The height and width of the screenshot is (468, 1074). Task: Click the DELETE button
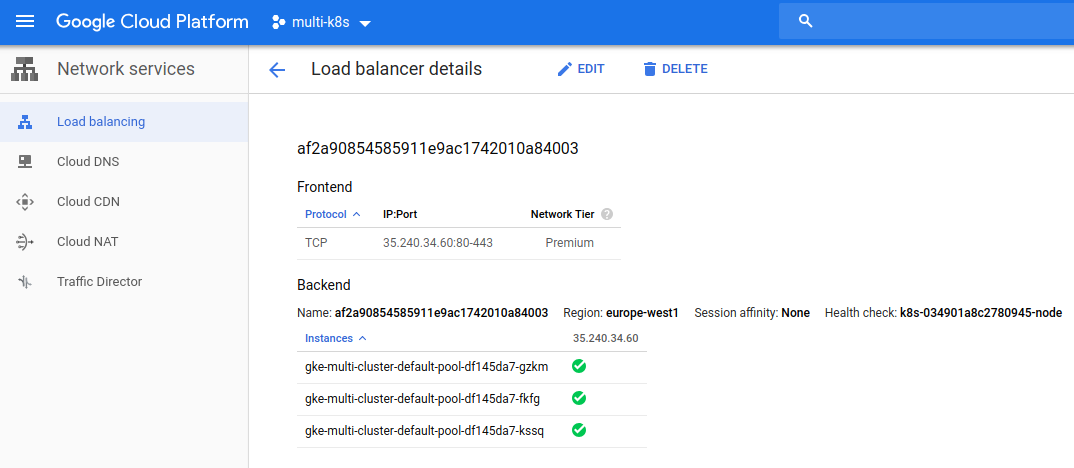click(x=675, y=69)
